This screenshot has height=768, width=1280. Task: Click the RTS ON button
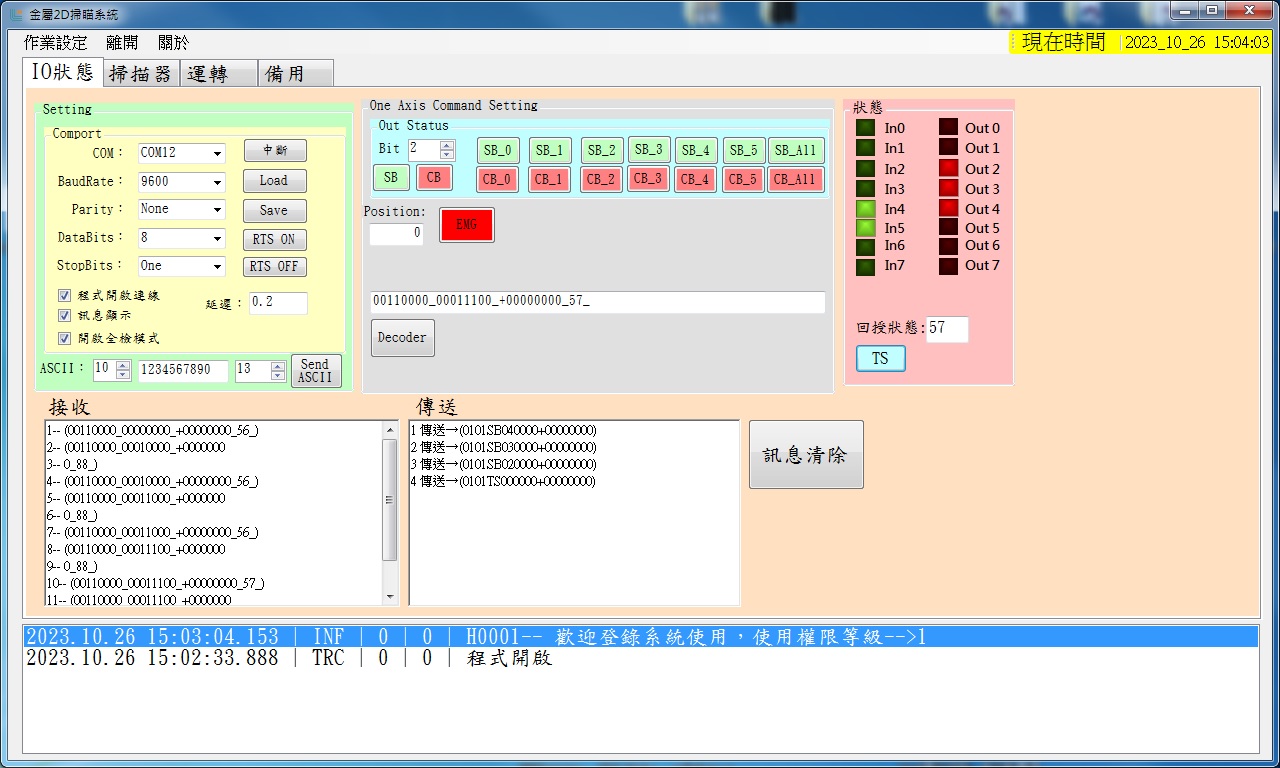coord(275,240)
